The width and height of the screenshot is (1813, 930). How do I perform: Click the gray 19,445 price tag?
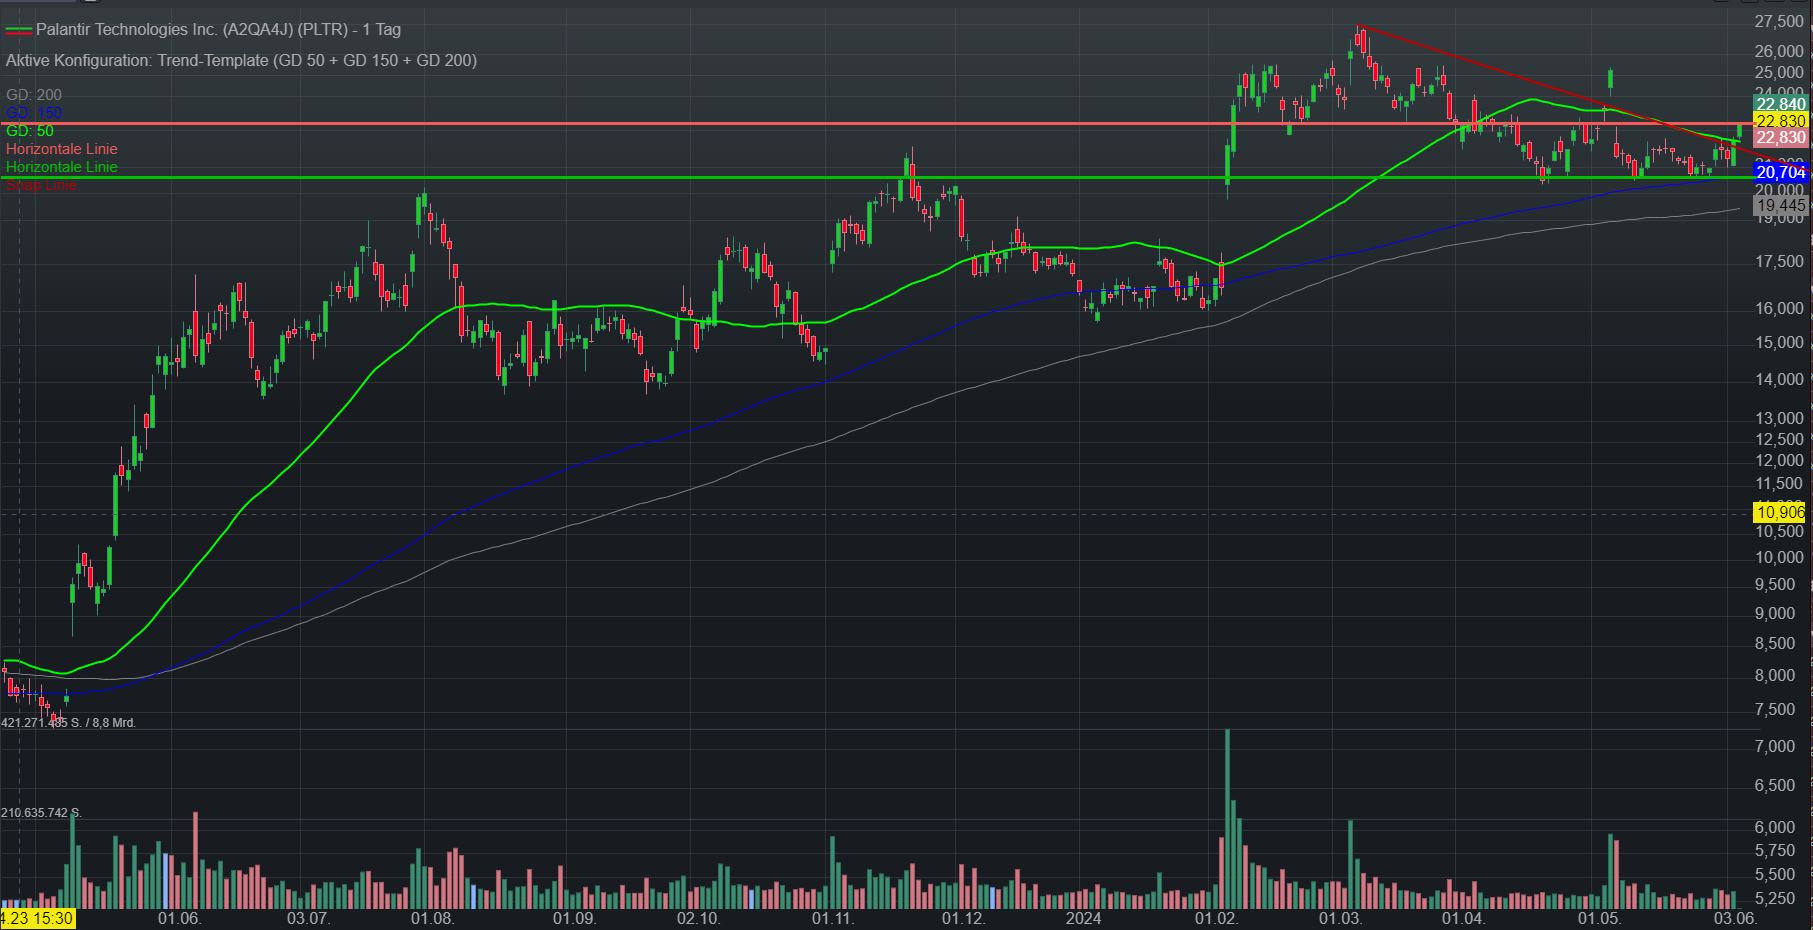coord(1780,205)
